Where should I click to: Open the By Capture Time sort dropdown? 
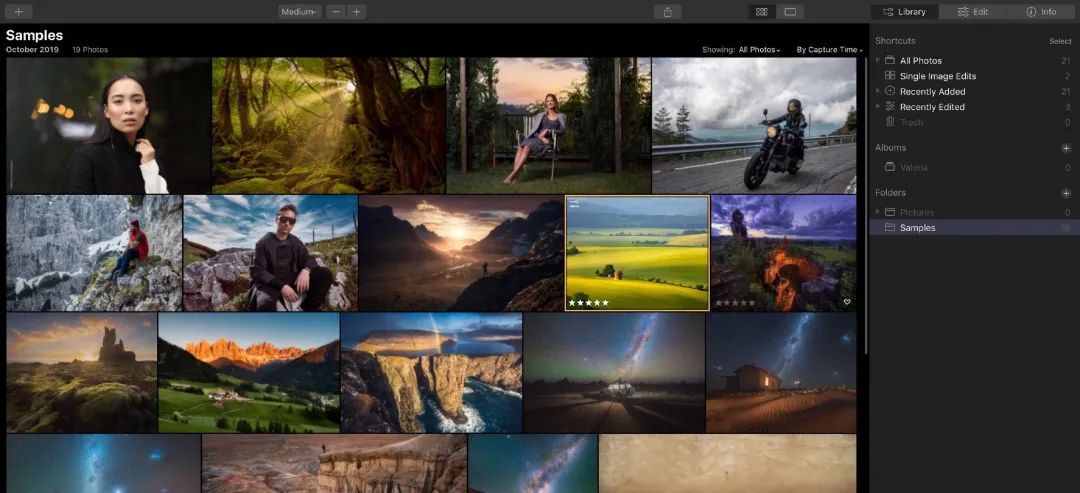pyautogui.click(x=830, y=50)
